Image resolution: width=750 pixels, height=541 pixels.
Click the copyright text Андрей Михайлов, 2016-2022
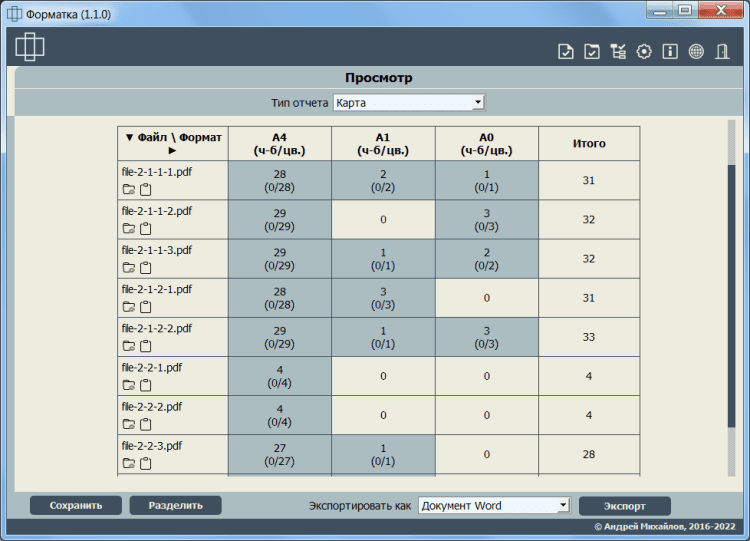click(x=665, y=527)
